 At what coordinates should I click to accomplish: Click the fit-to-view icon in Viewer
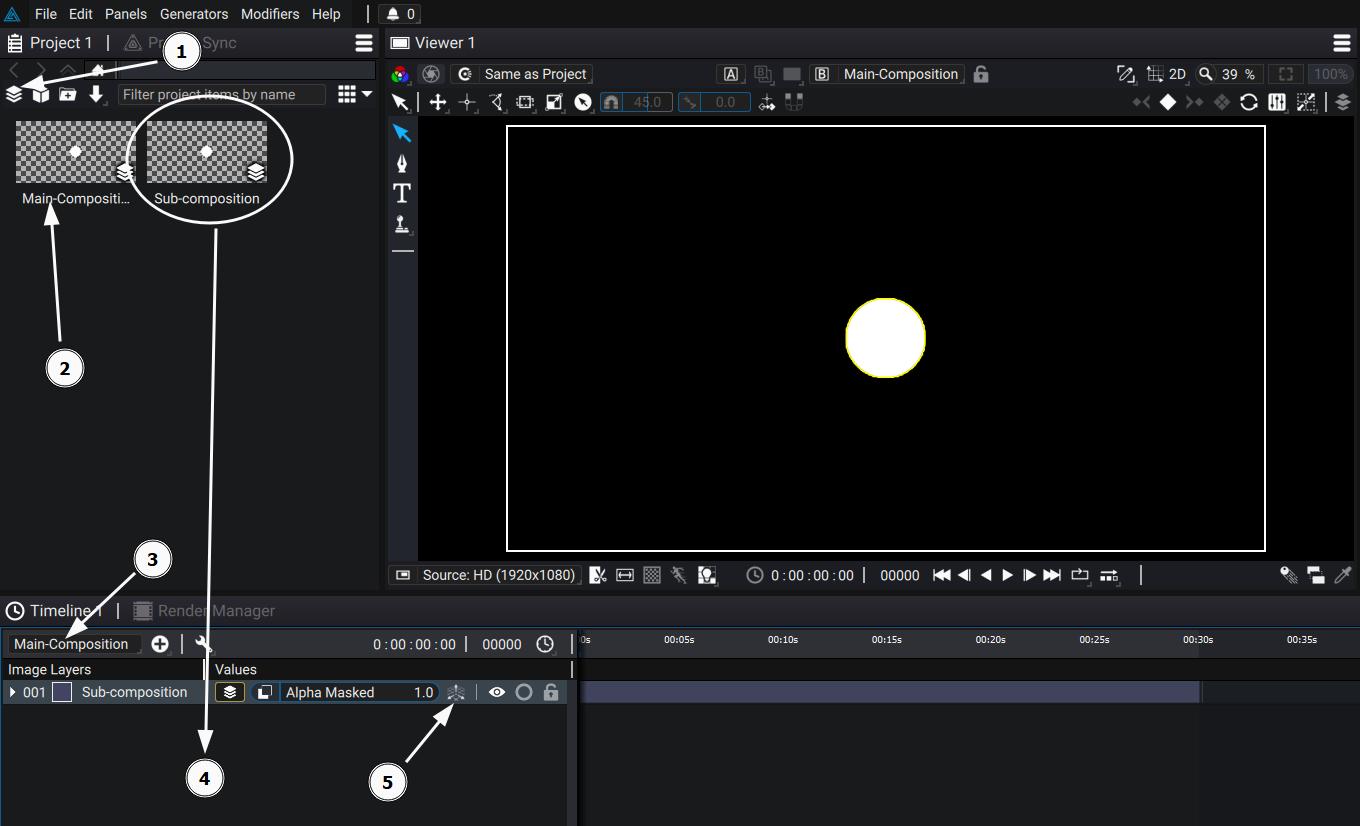[1287, 74]
